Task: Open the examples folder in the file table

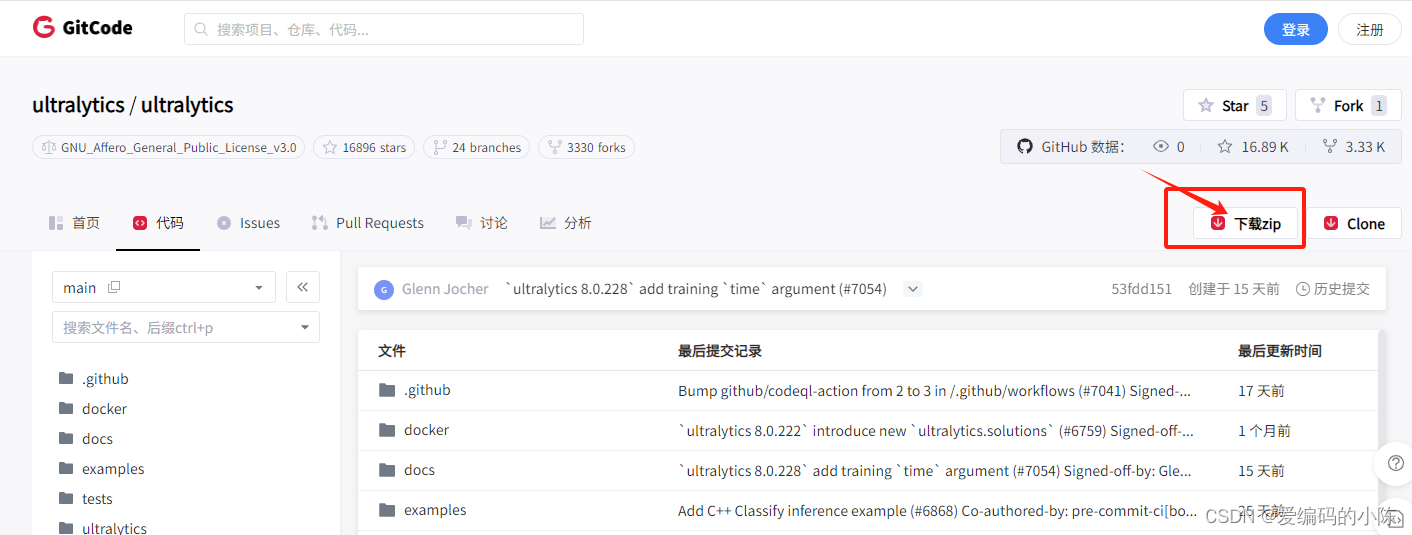Action: (x=435, y=510)
